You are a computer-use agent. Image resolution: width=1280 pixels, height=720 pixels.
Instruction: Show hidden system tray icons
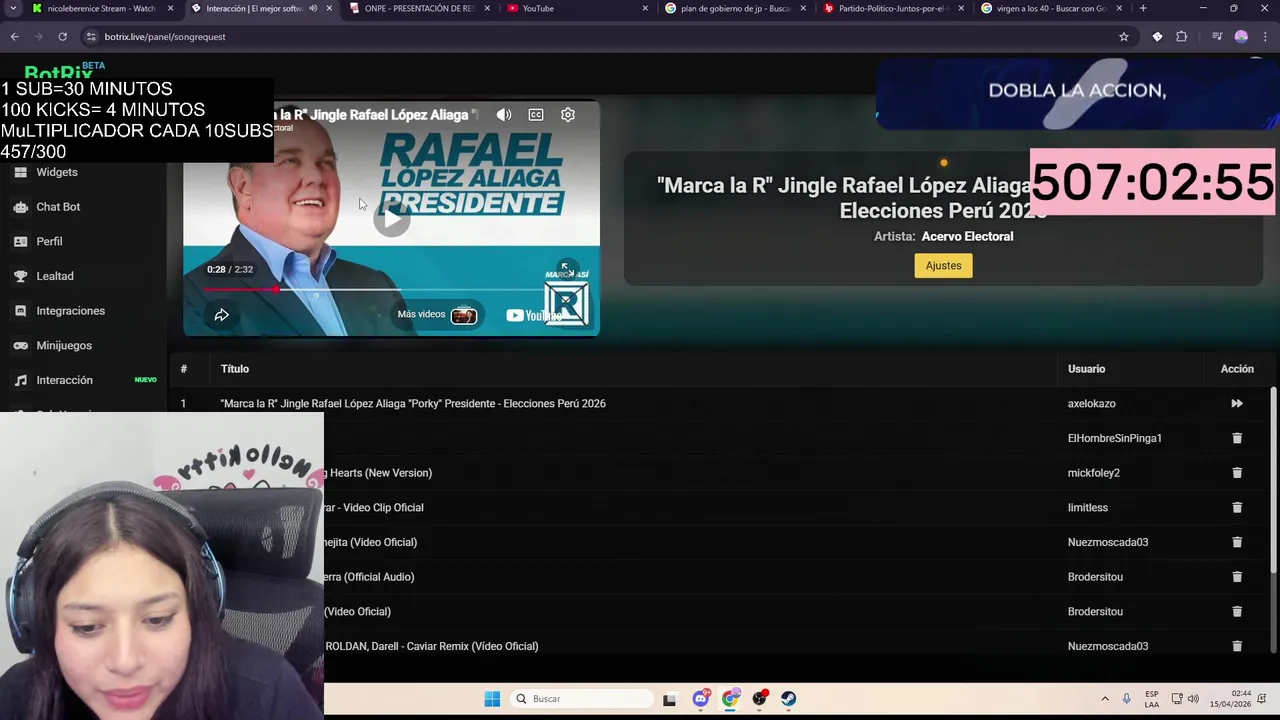pos(1105,699)
